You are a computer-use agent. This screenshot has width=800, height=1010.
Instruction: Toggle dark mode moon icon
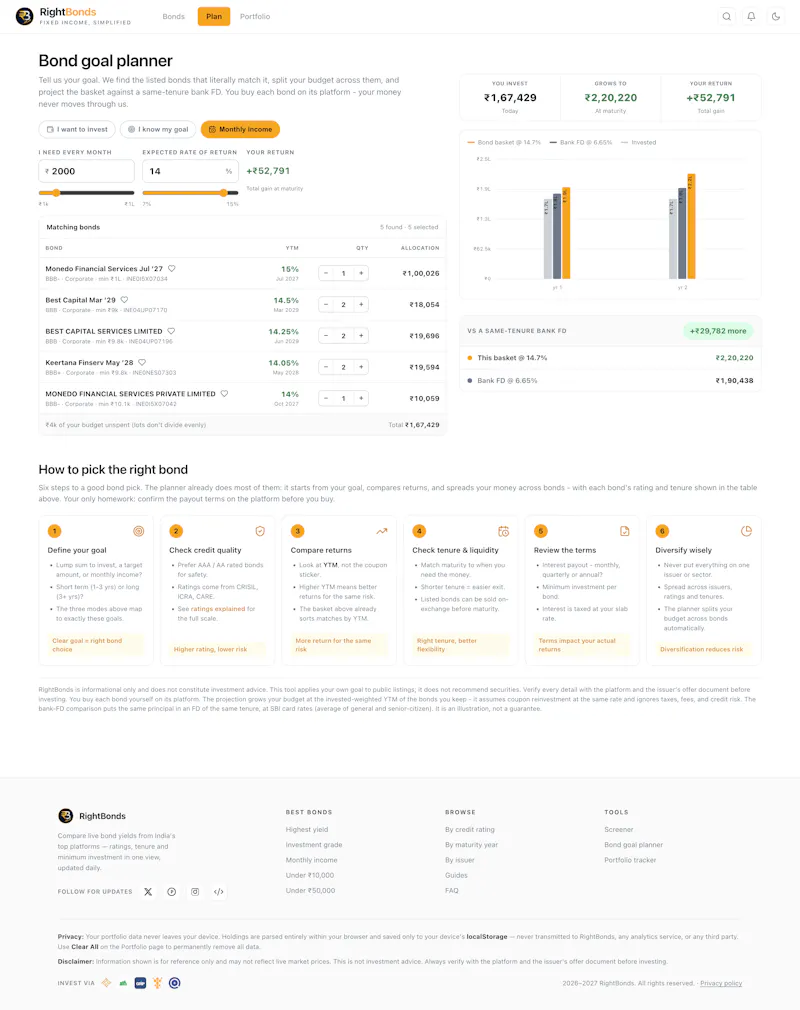[776, 17]
